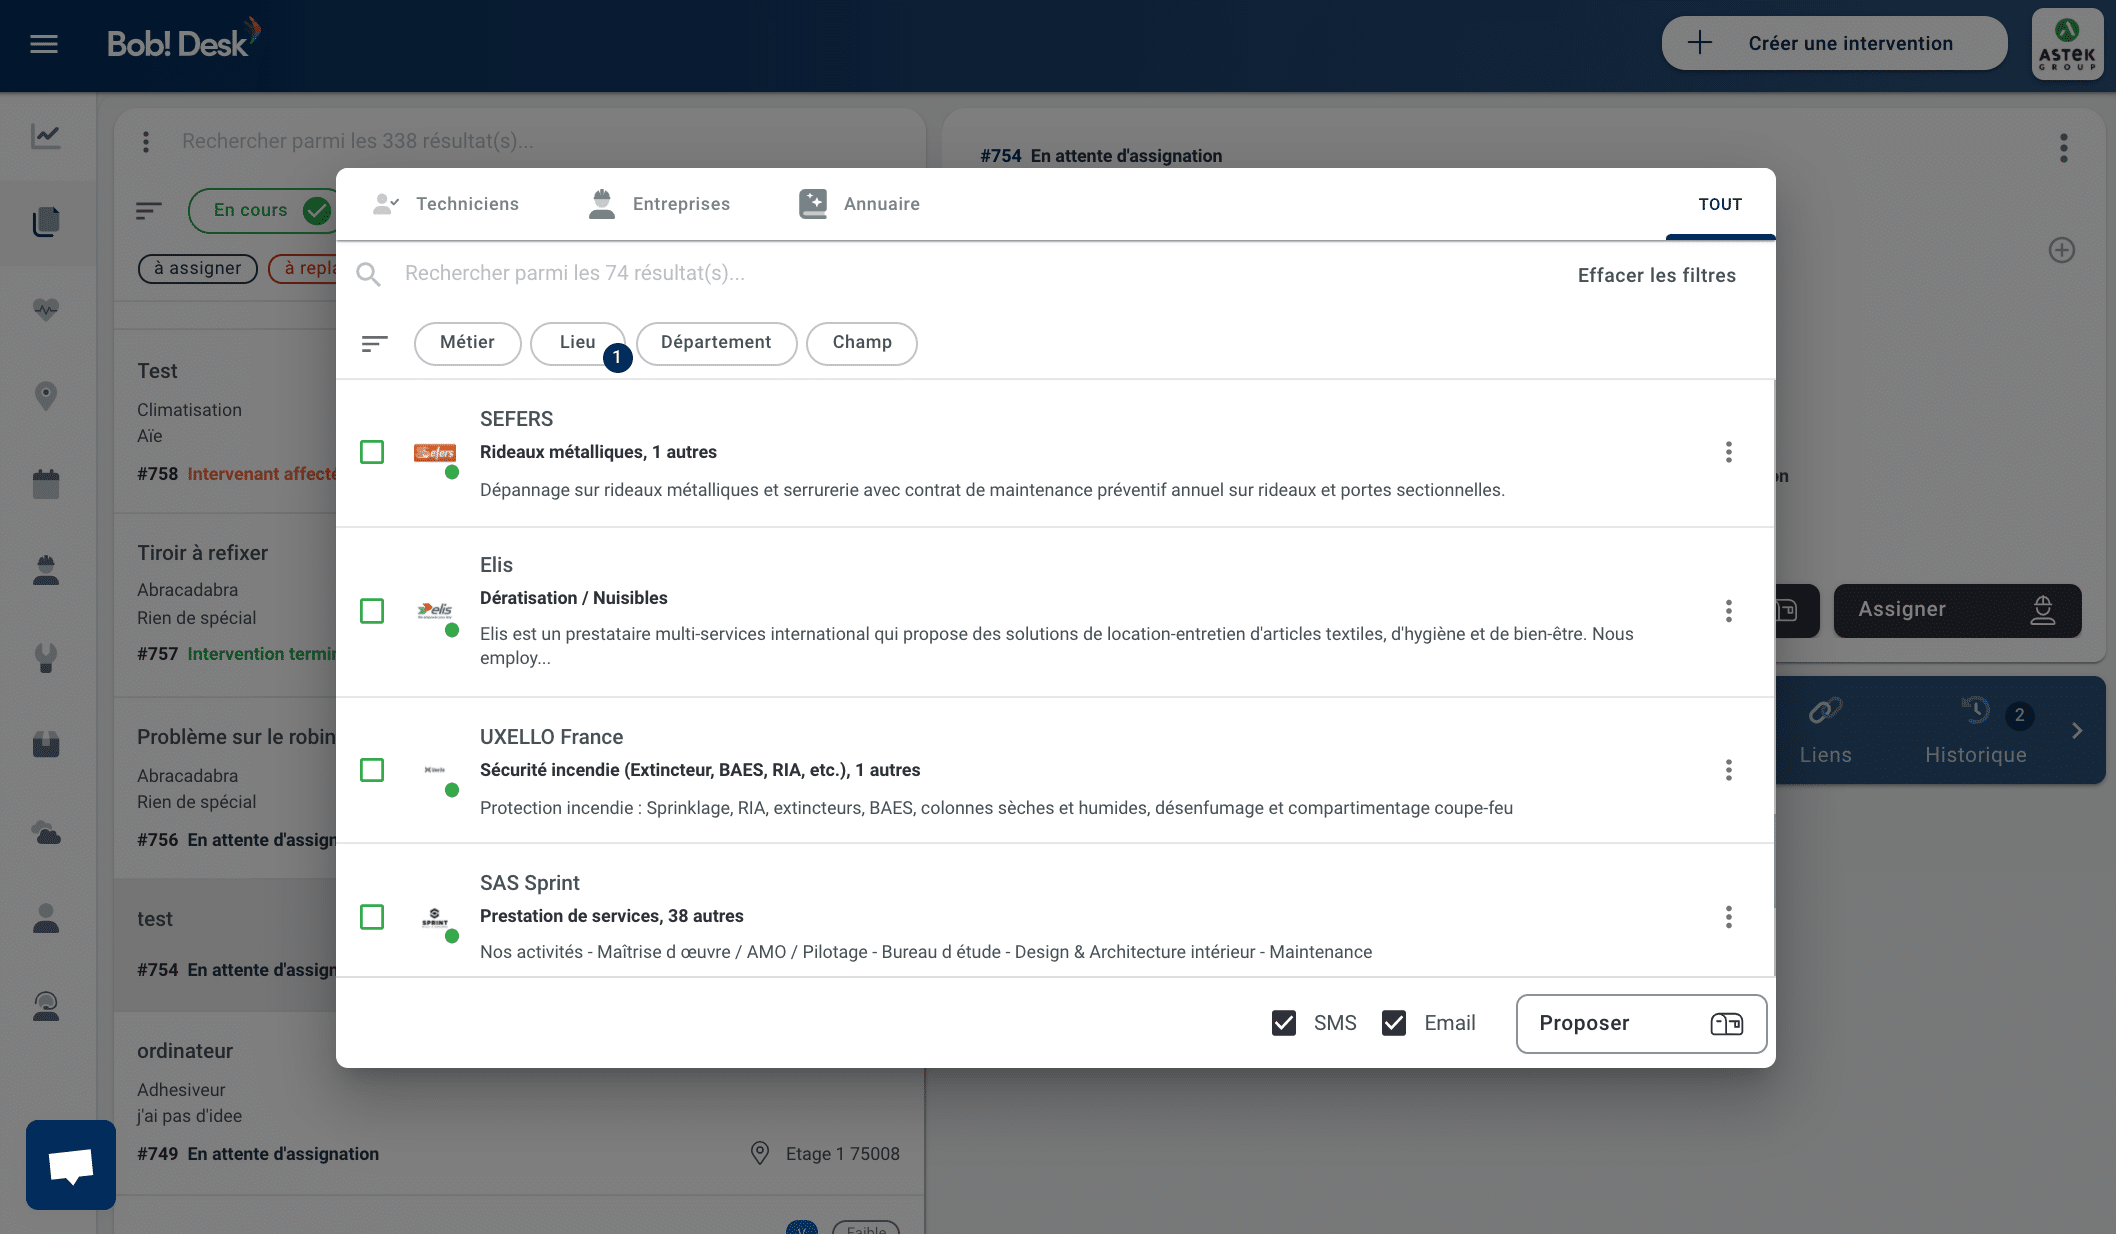
Task: Uncheck the Email notification checkbox
Action: (1394, 1023)
